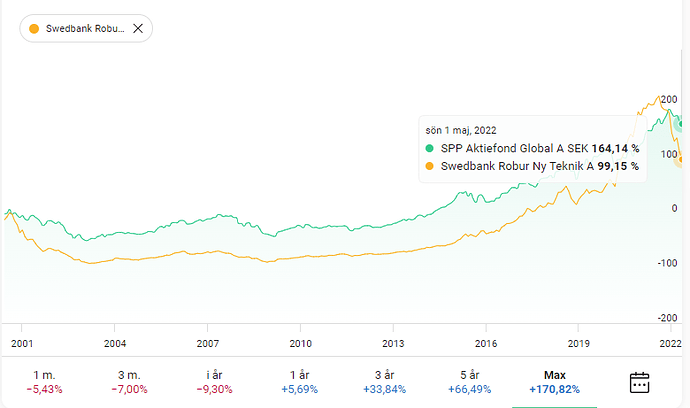Click the green data point on the chart
This screenshot has width=690, height=408.
coord(681,124)
